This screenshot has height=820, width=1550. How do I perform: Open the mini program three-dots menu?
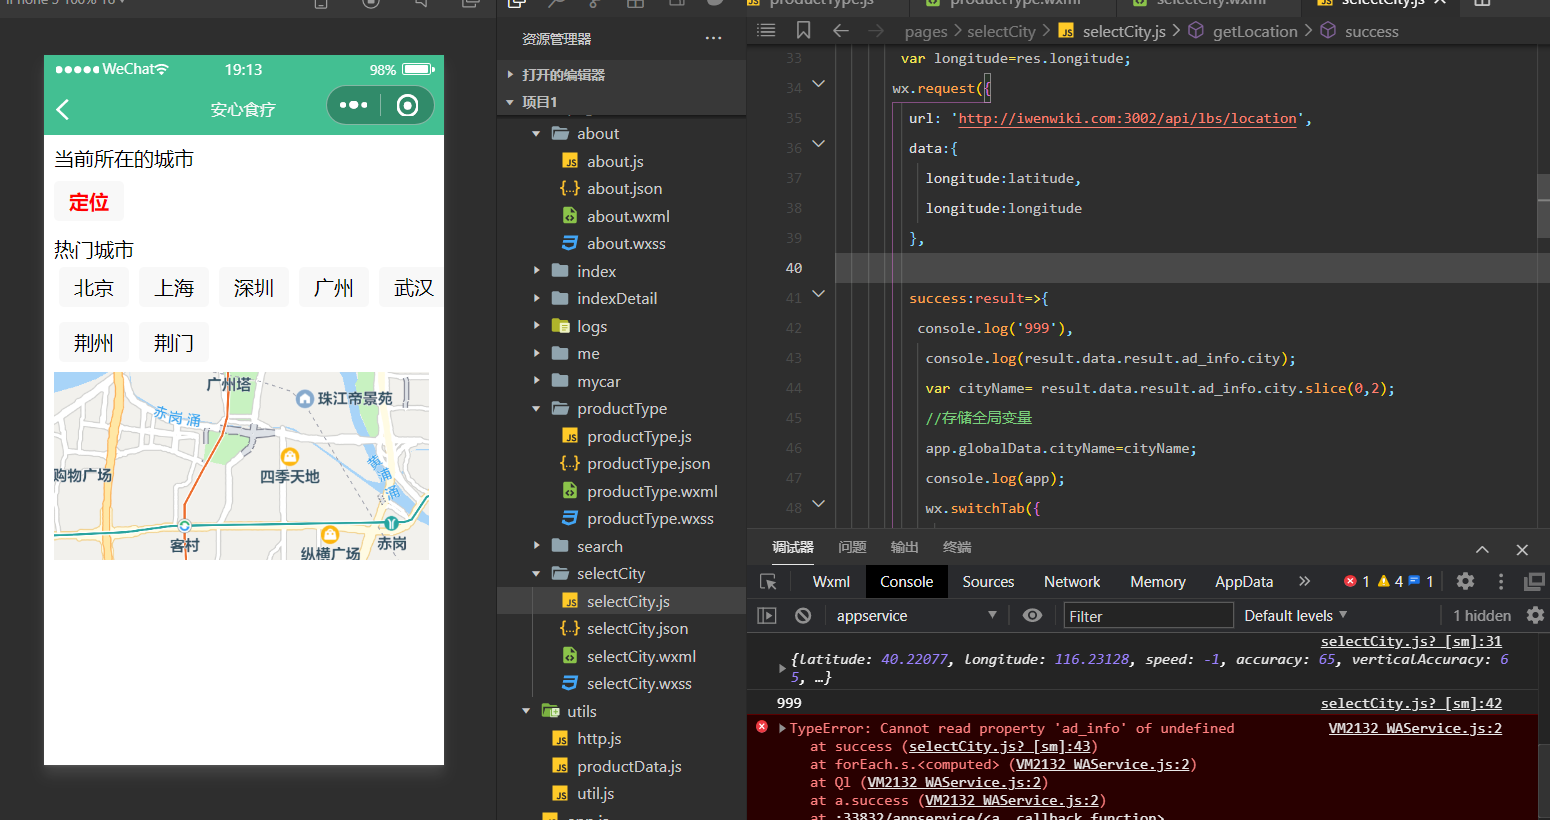[353, 105]
